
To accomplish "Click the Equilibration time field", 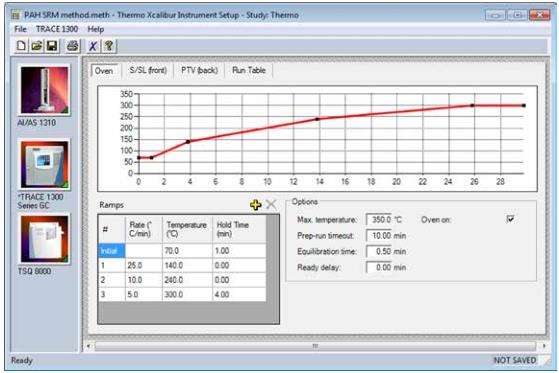I will coord(379,251).
